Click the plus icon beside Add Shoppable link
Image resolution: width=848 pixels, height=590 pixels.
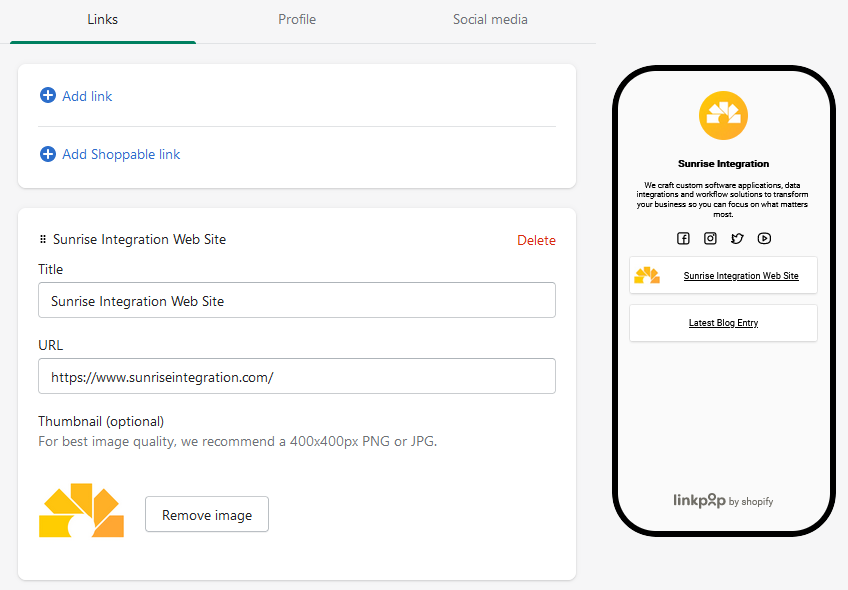coord(48,154)
